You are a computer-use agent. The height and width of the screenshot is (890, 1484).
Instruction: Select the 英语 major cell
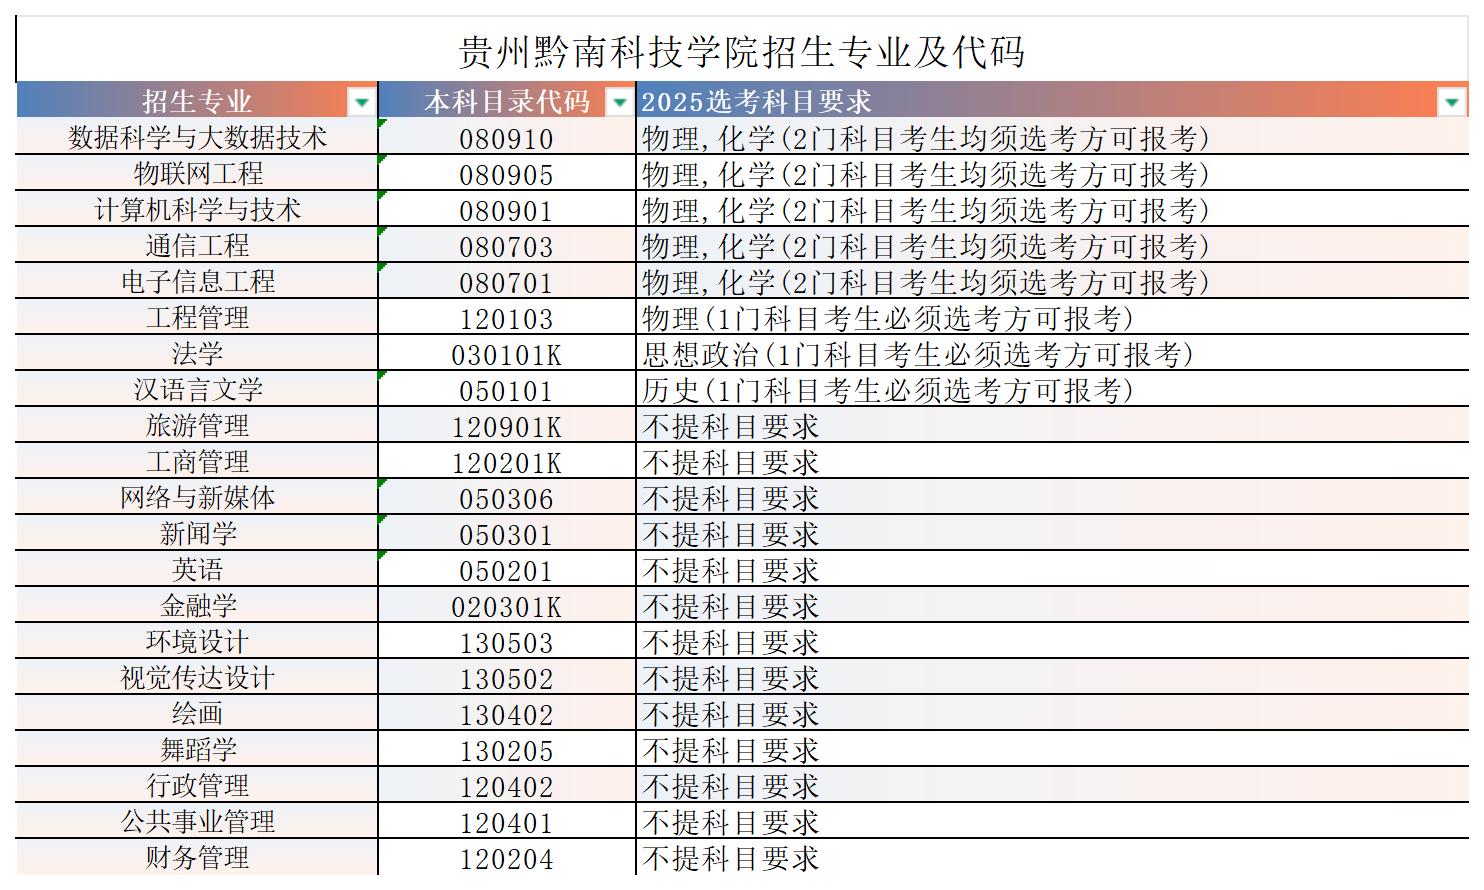click(x=195, y=570)
